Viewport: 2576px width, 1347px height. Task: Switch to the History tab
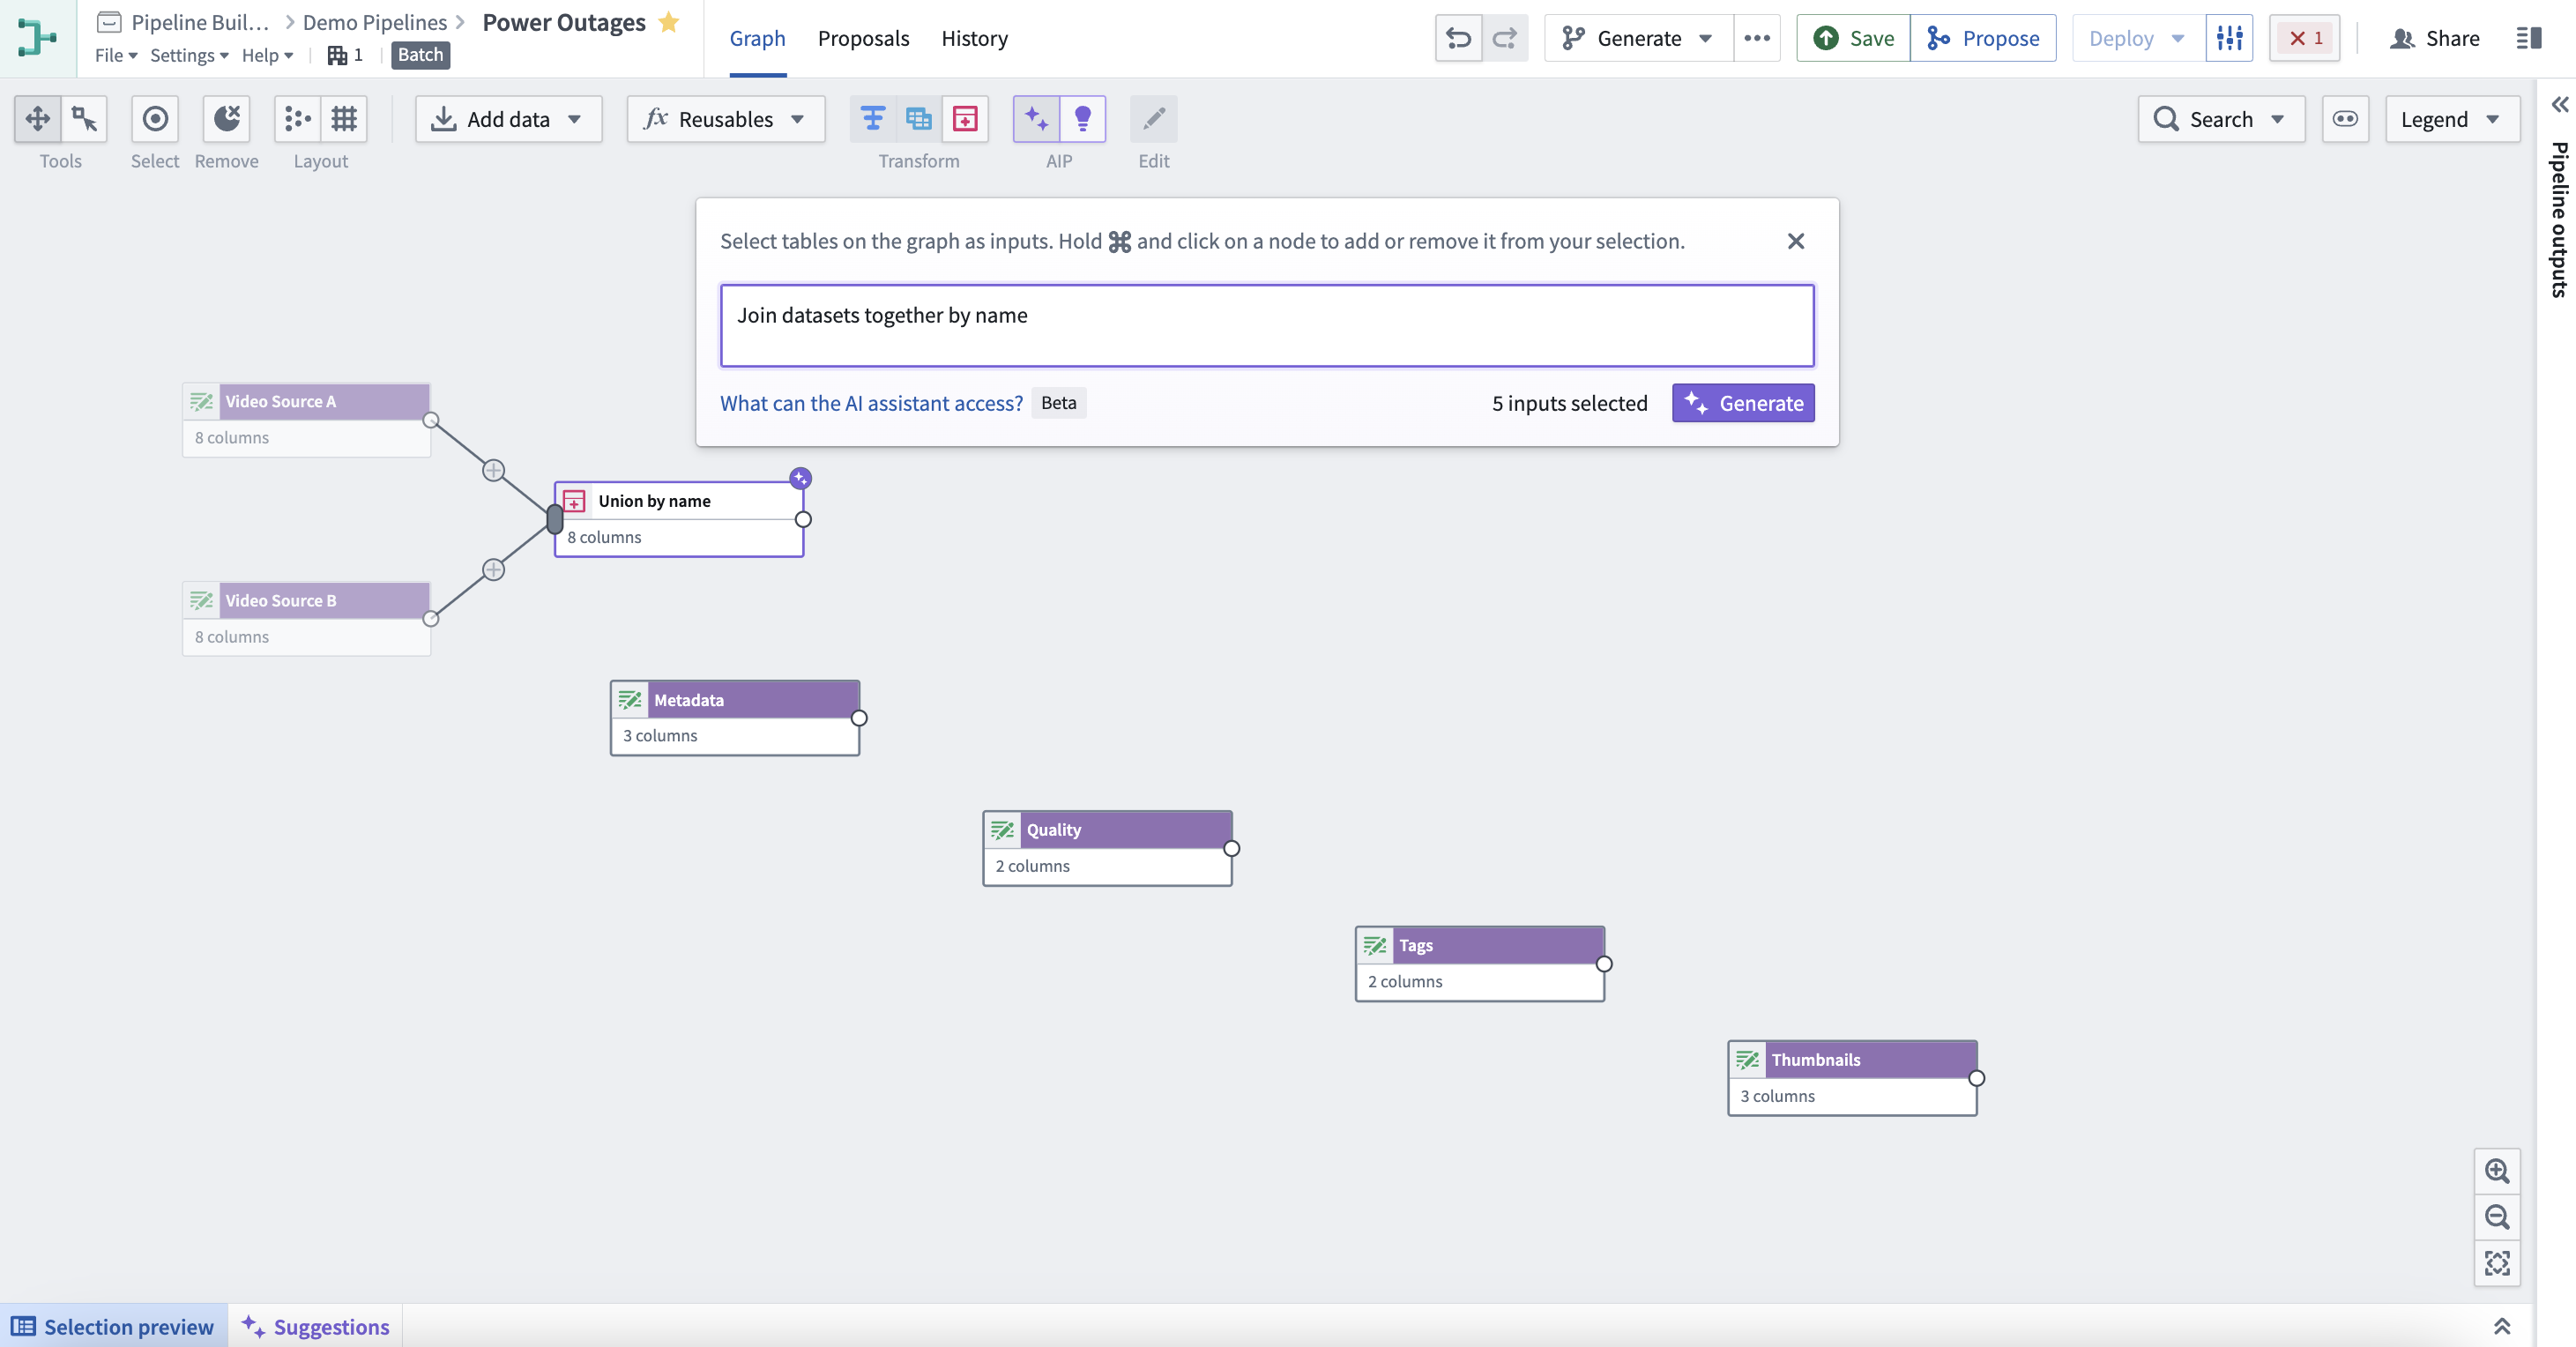pyautogui.click(x=975, y=38)
